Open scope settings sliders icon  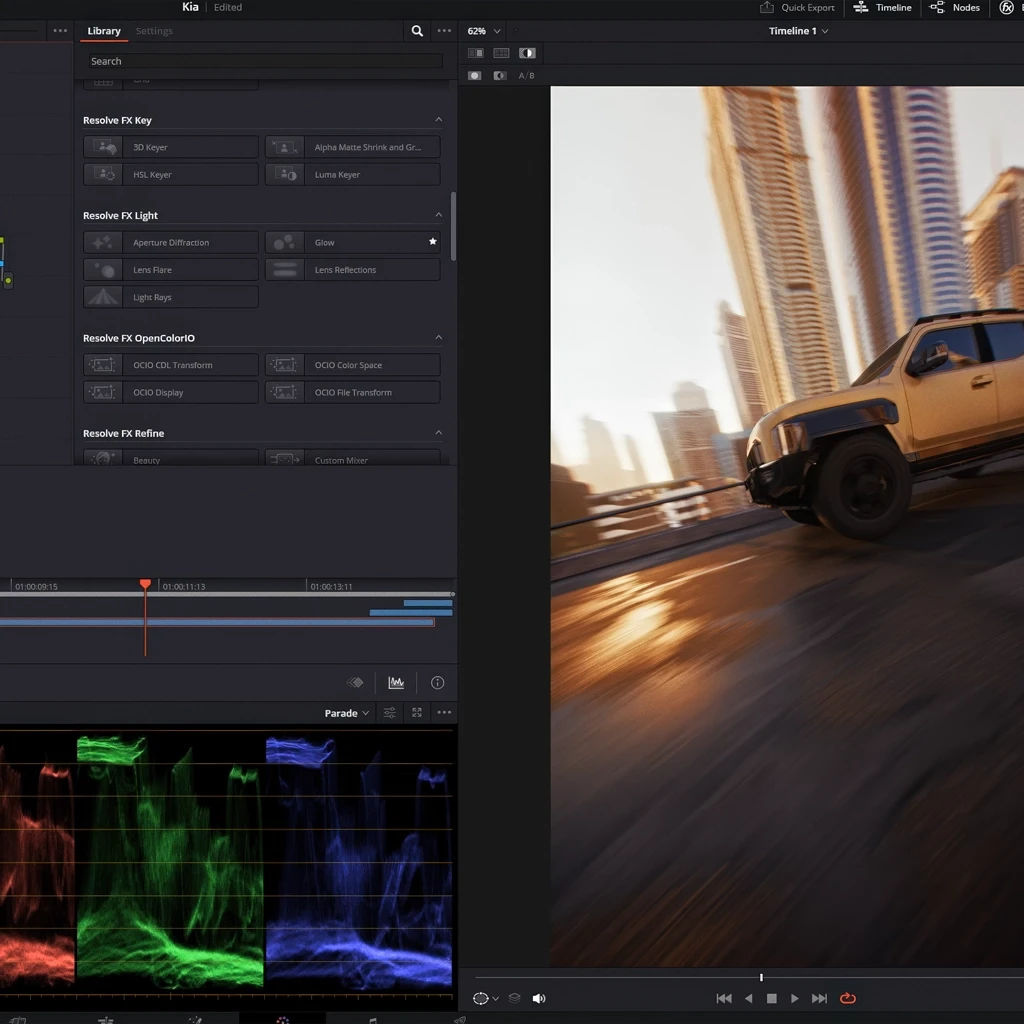point(390,713)
